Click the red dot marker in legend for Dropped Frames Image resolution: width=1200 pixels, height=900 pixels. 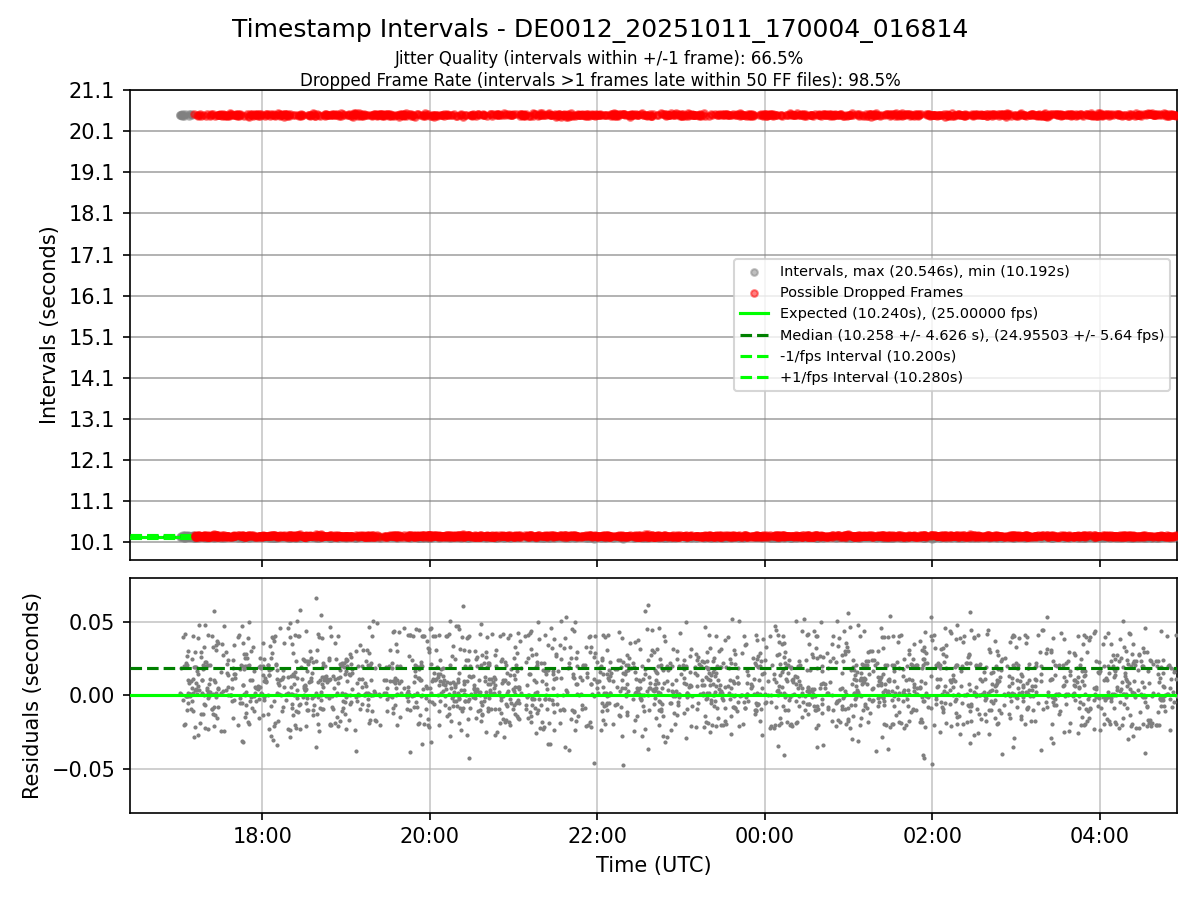pyautogui.click(x=754, y=293)
